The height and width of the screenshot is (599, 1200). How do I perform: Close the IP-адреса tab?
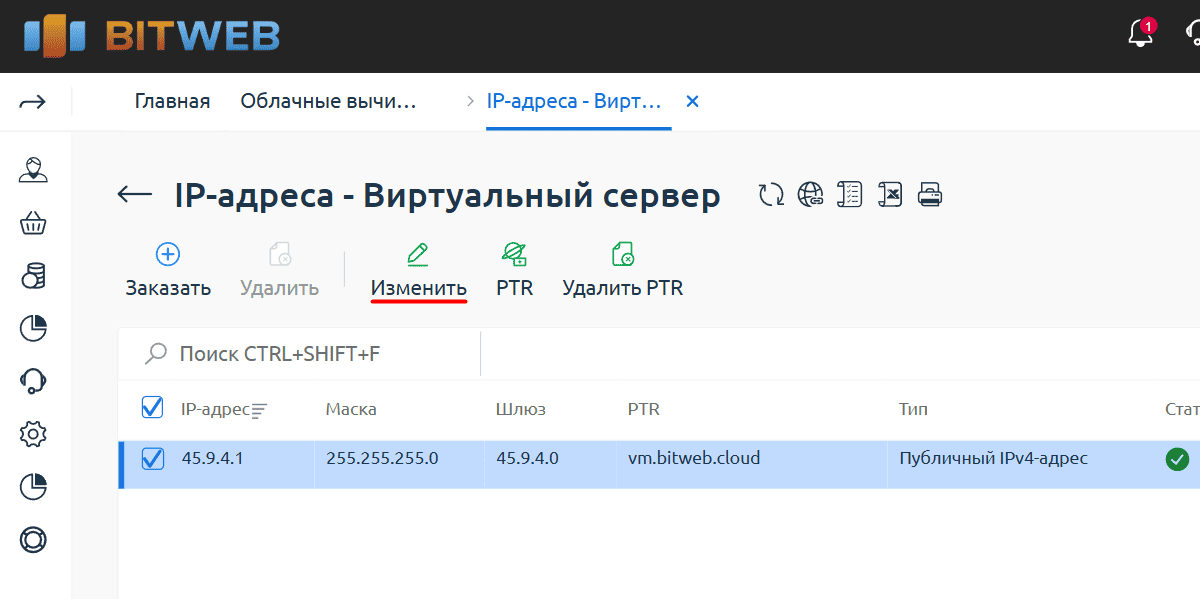point(692,102)
